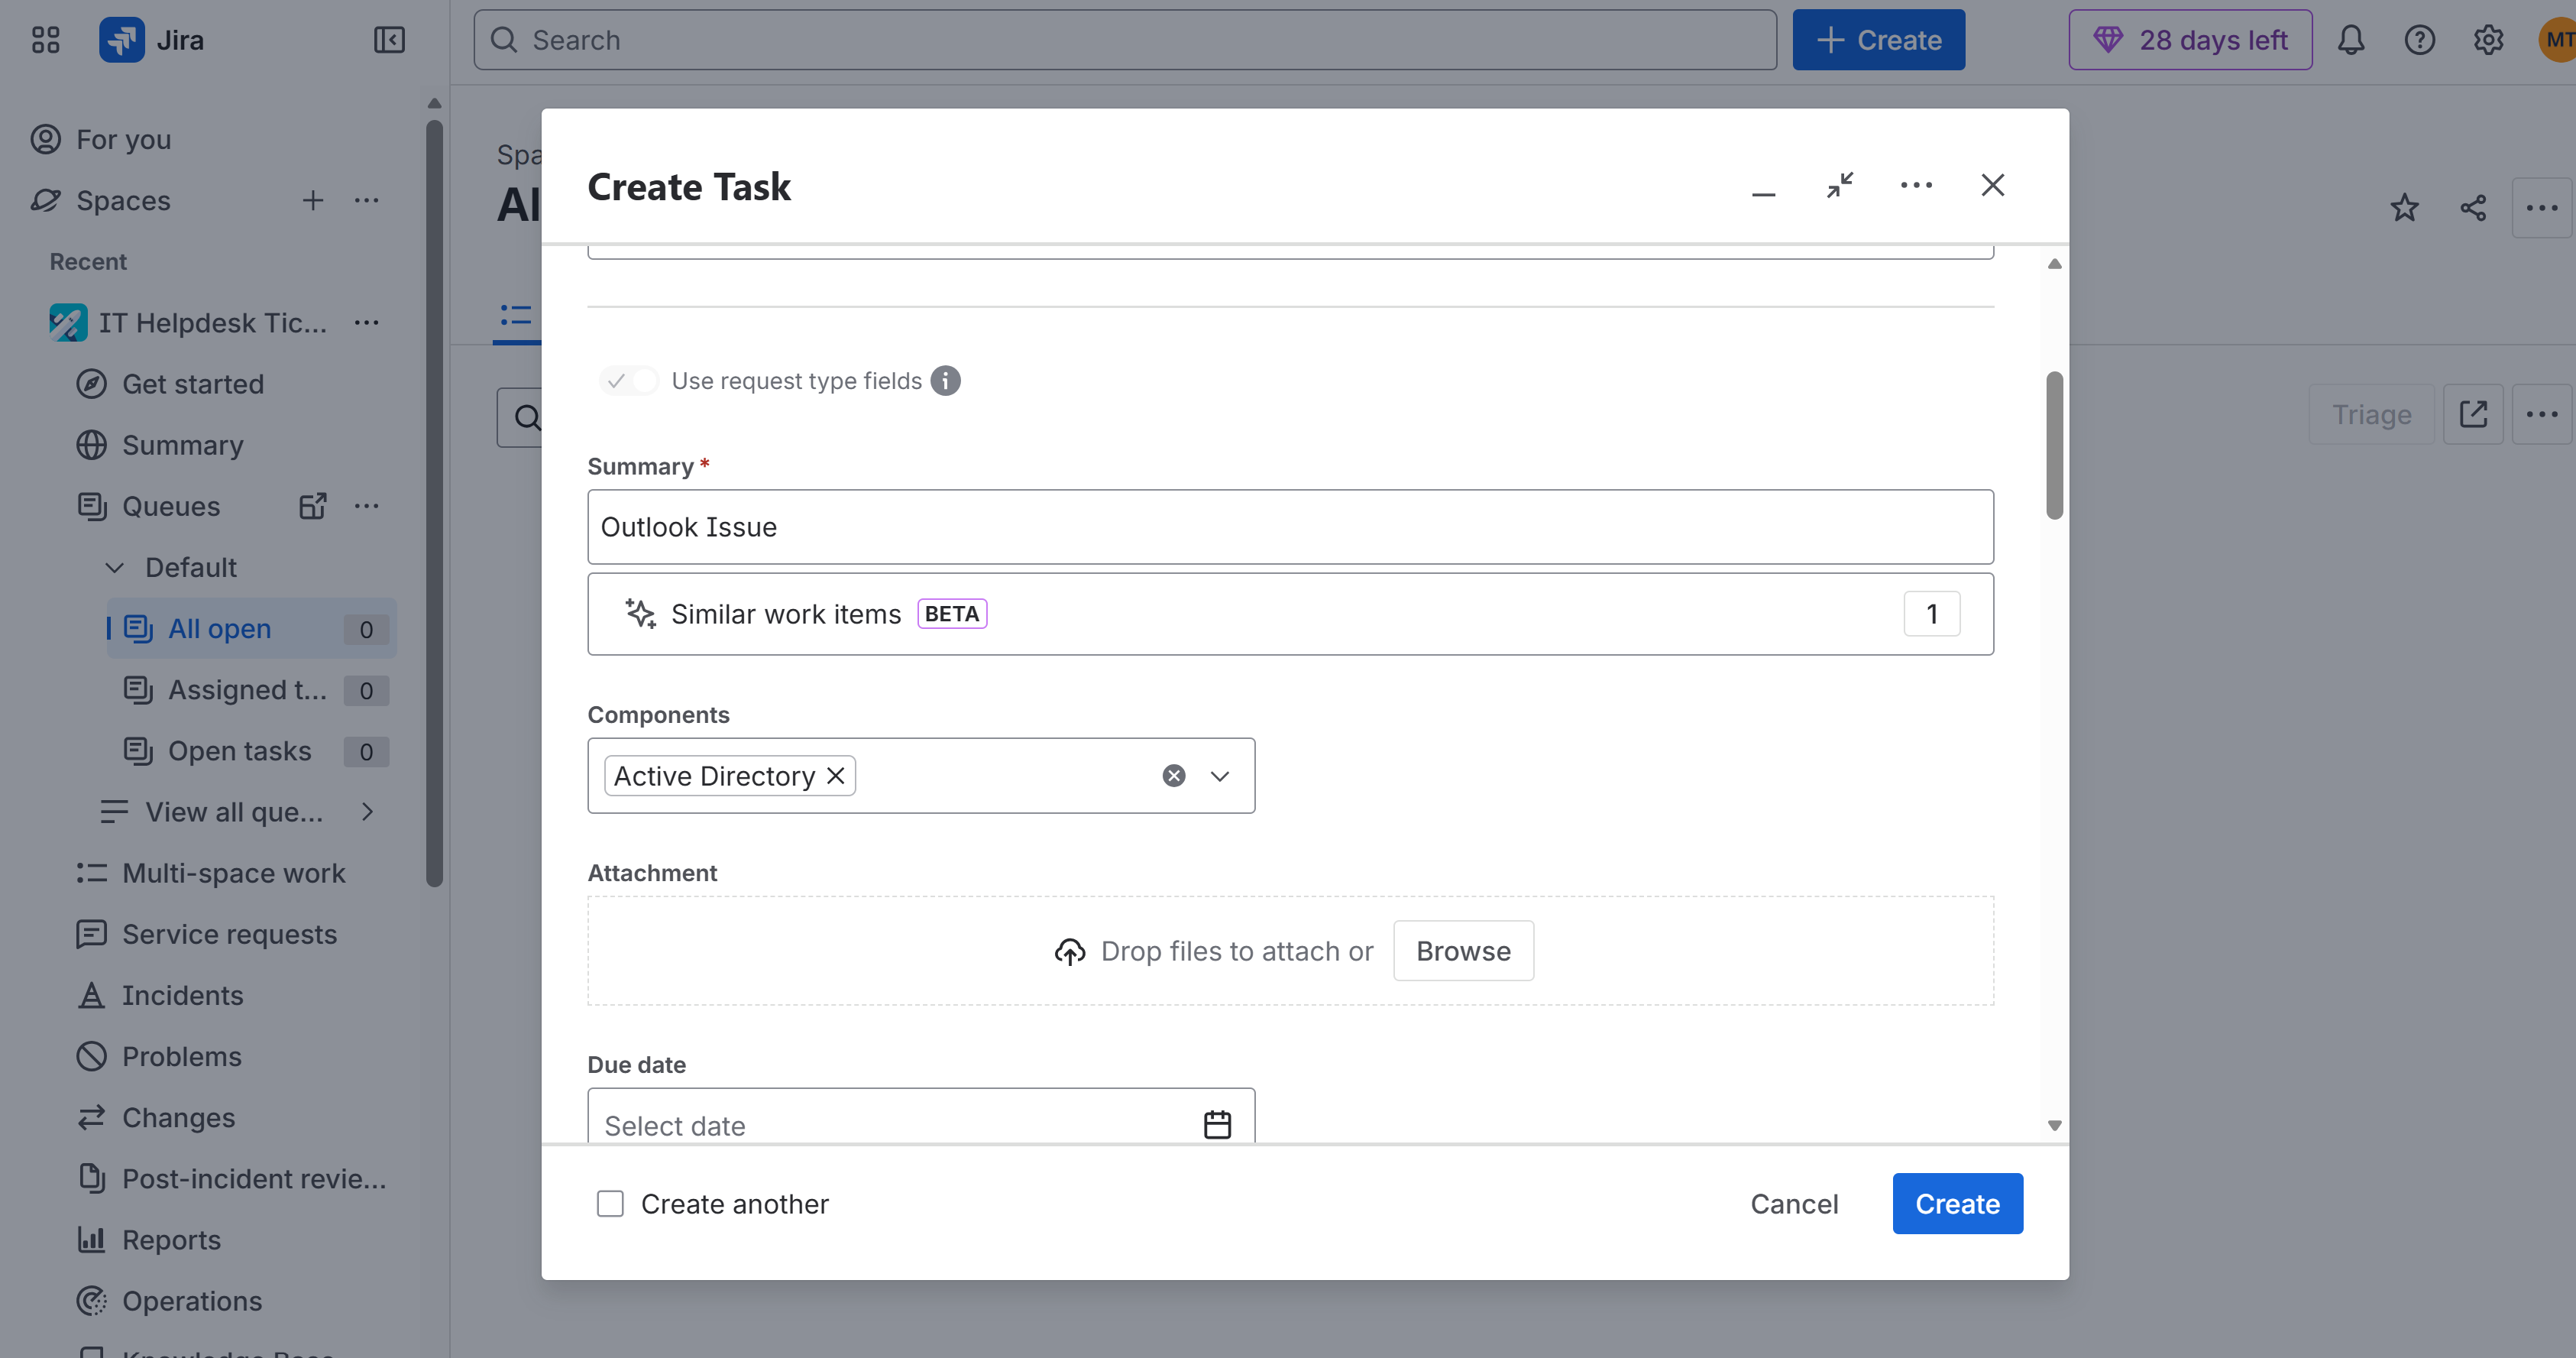Screen dimensions: 2576x1358
Task: Expand View all queues chevron
Action: coord(367,812)
